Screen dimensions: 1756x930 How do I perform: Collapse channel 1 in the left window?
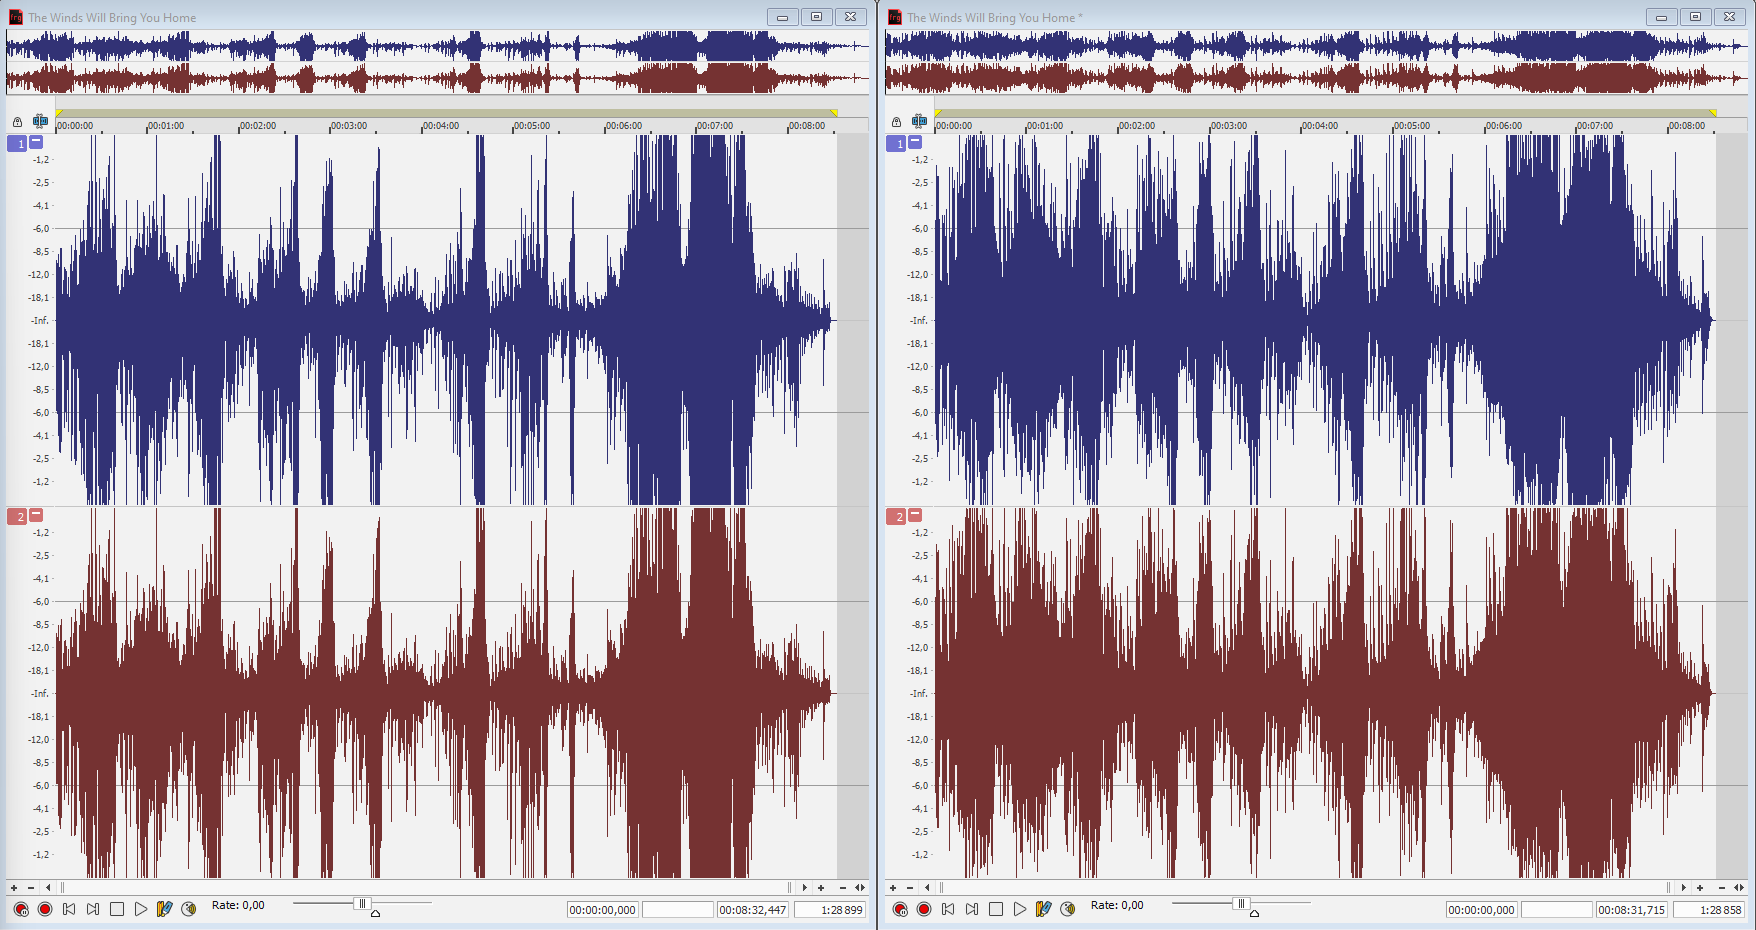pyautogui.click(x=36, y=142)
